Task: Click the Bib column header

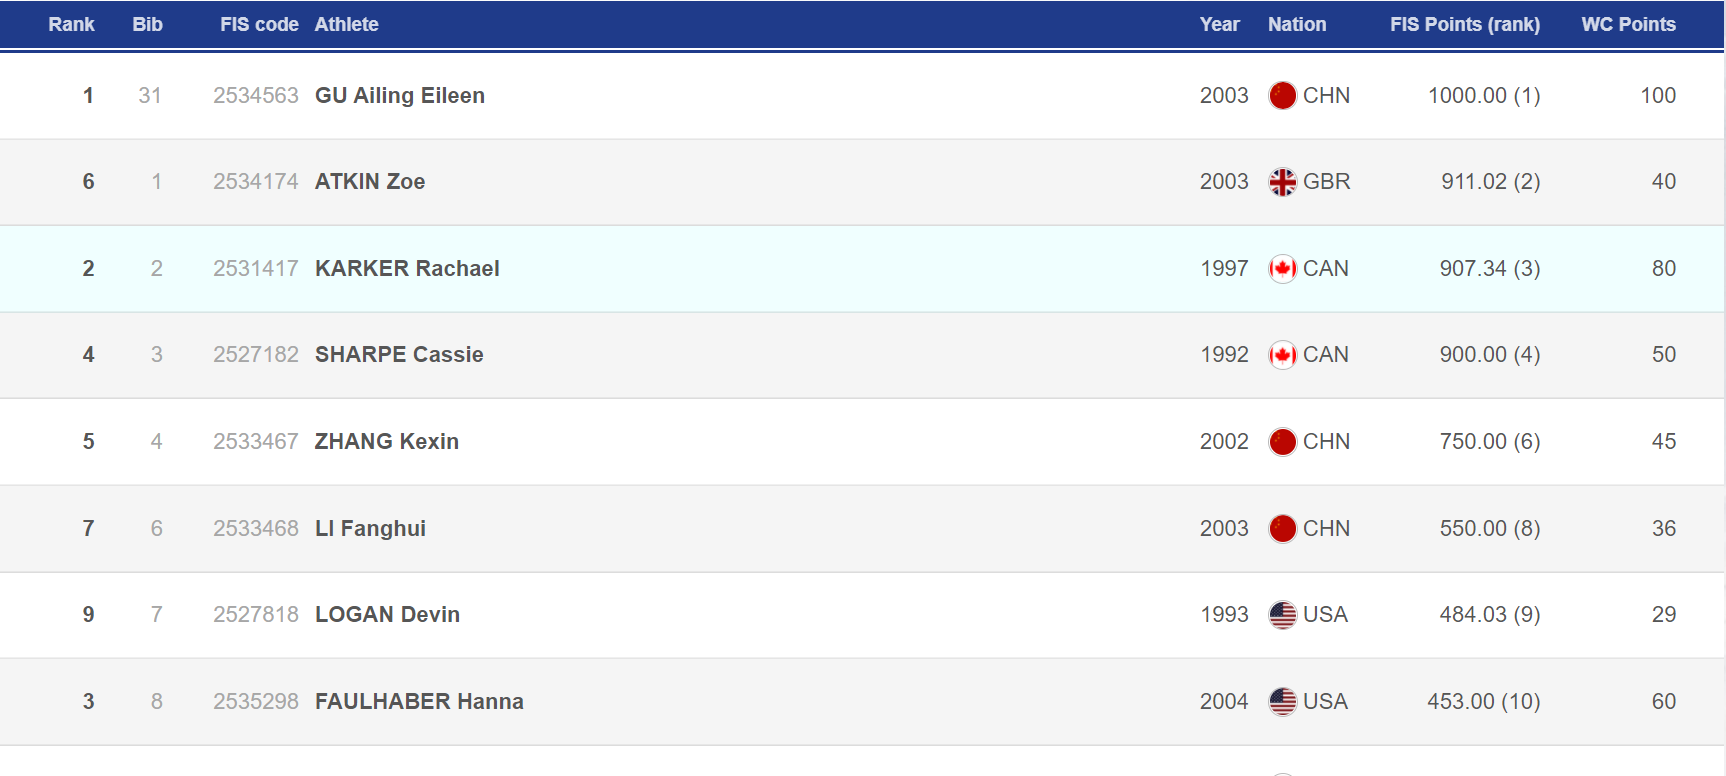Action: 147,24
